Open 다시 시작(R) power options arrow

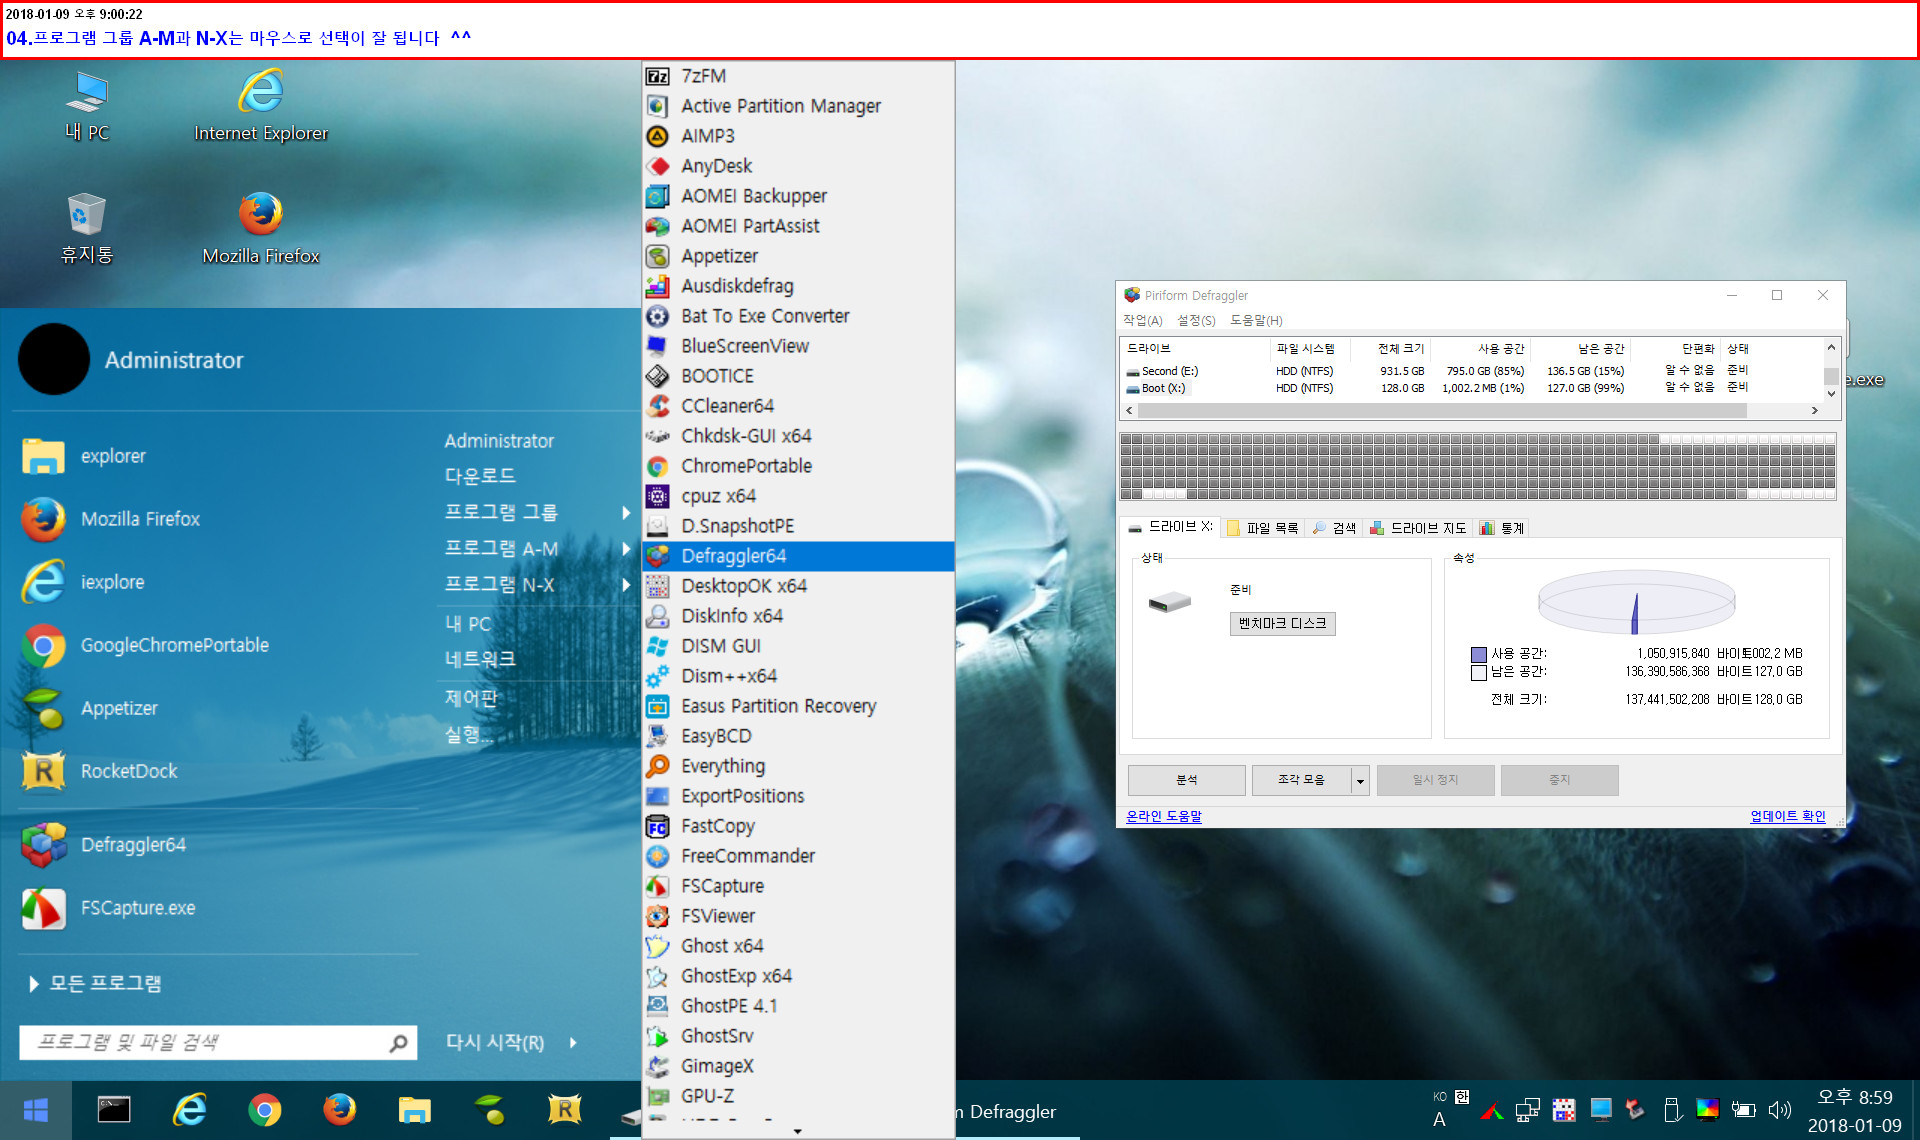tap(573, 1043)
